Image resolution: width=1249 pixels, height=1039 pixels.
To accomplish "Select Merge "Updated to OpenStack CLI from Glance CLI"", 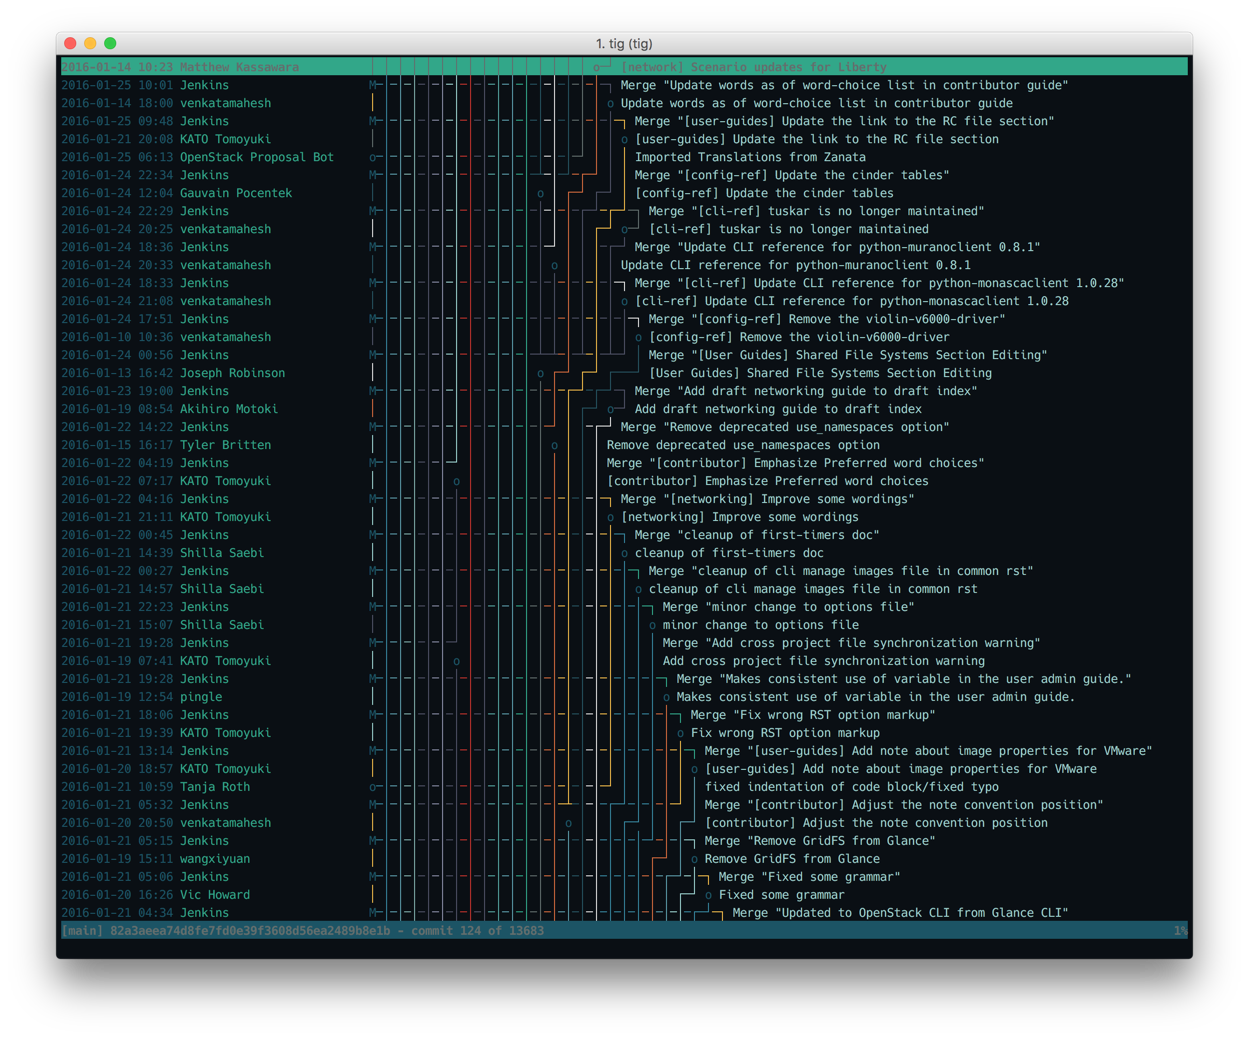I will pos(900,913).
